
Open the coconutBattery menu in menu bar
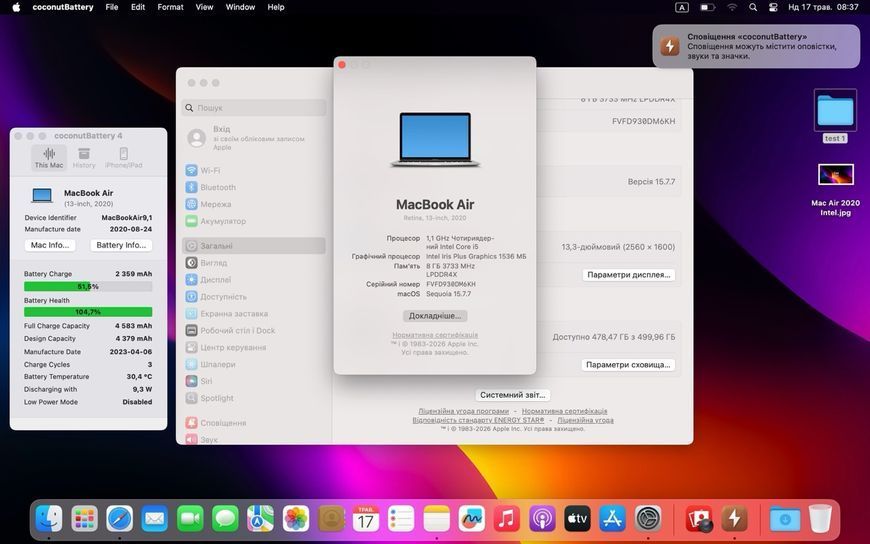[x=63, y=7]
